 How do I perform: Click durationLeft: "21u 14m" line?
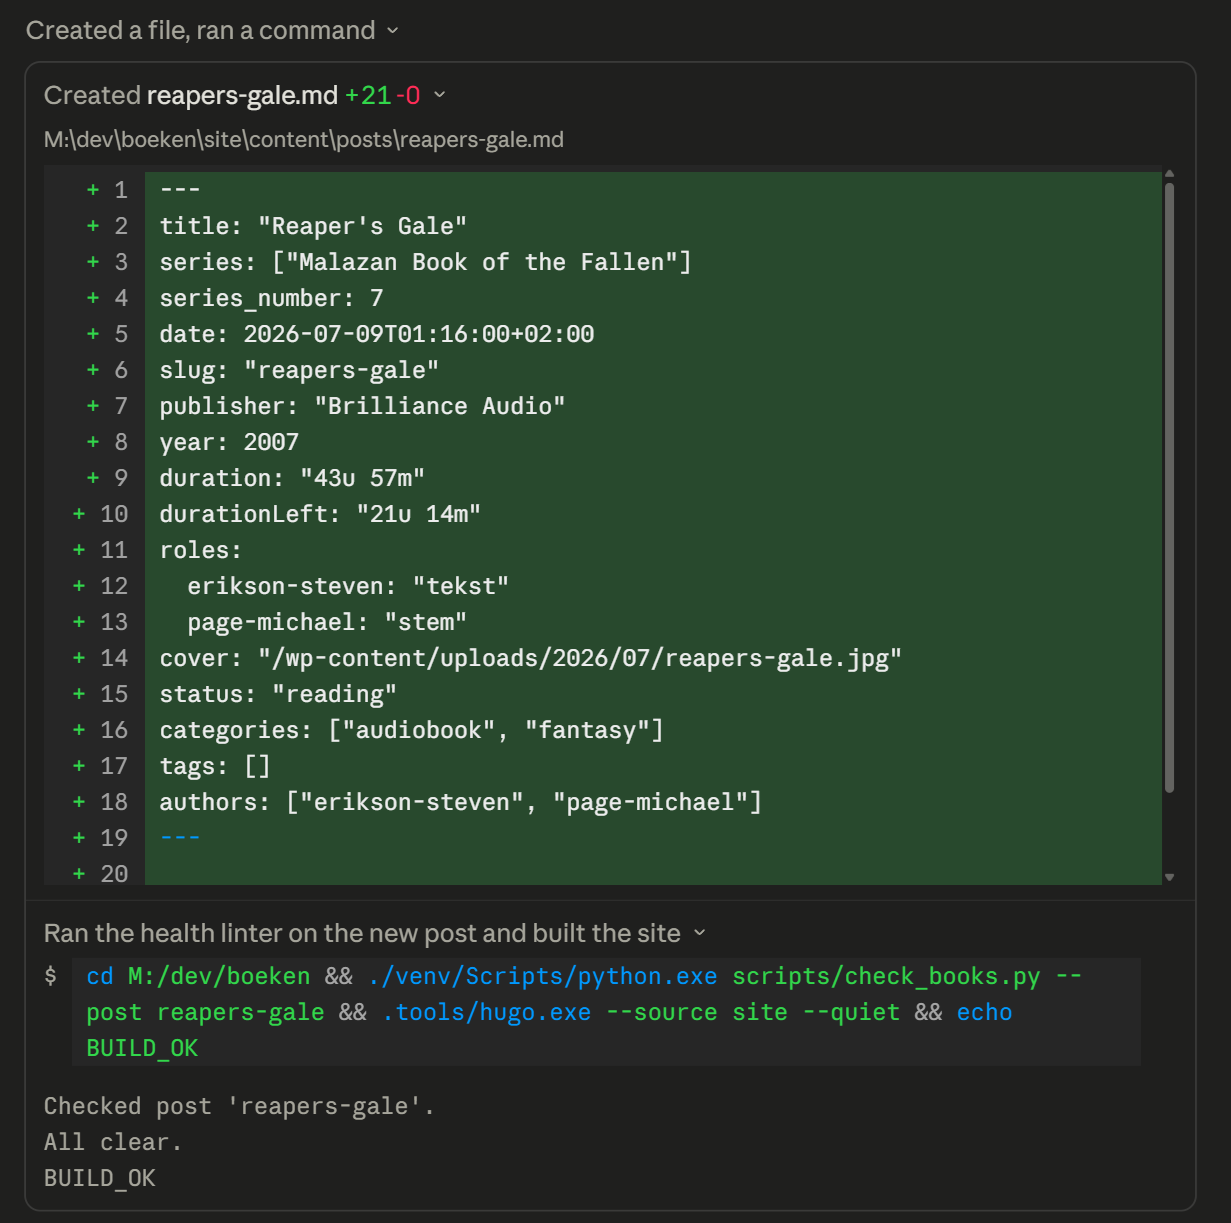(320, 514)
